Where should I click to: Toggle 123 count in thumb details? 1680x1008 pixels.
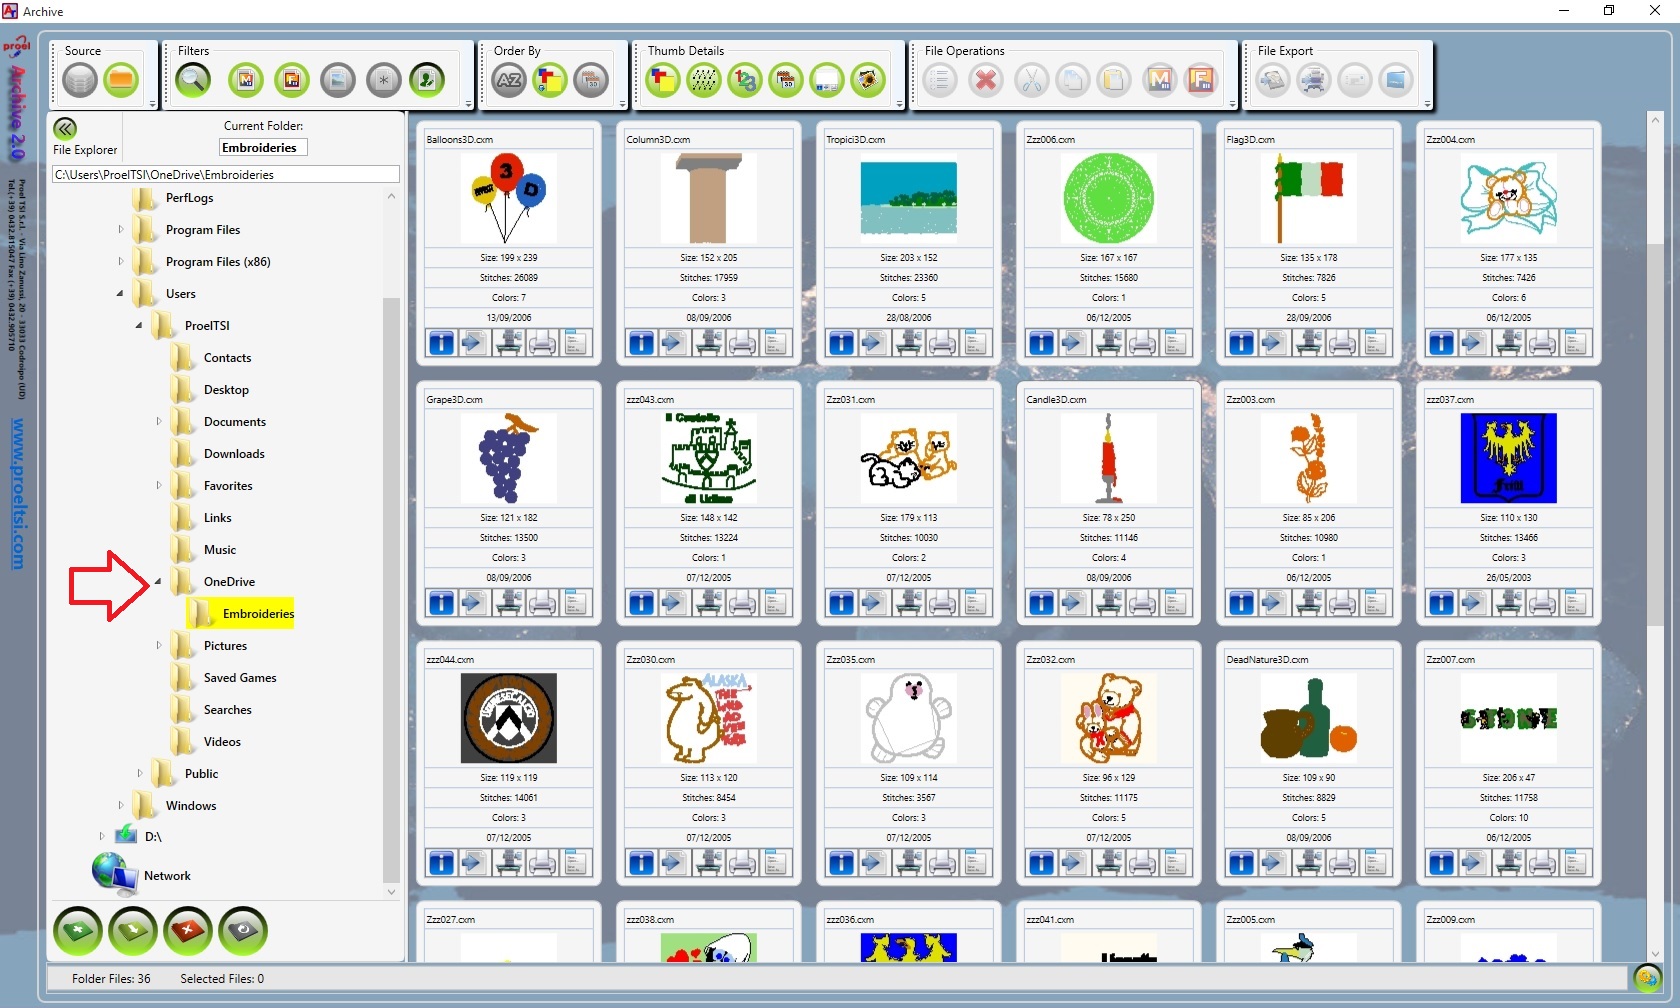coord(744,80)
